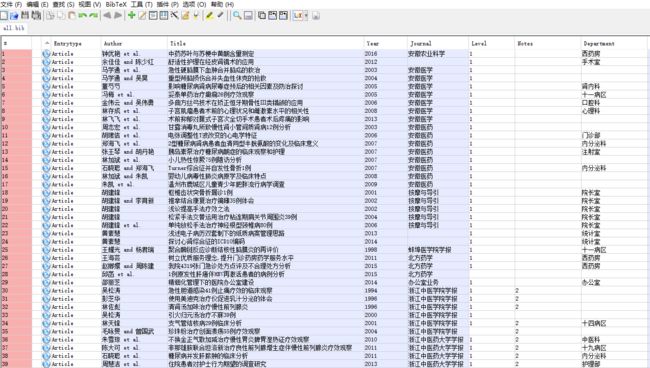This screenshot has height=368, width=650.
Task: Click the Paste clipboard icon
Action: (x=72, y=16)
